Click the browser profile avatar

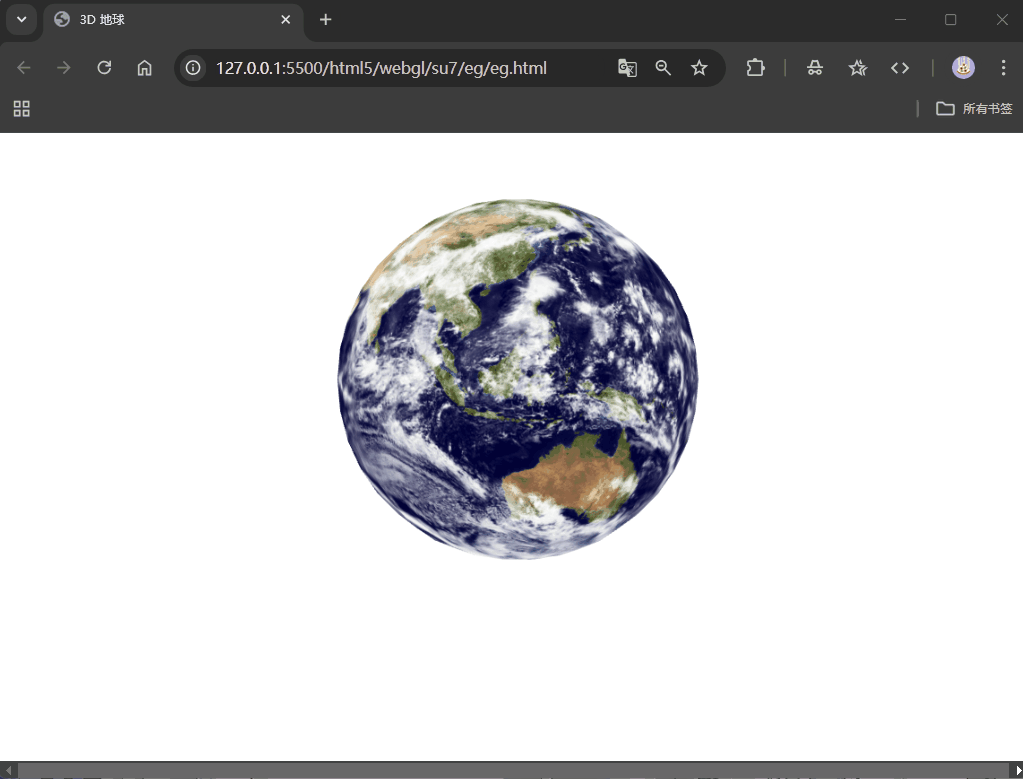click(x=962, y=68)
